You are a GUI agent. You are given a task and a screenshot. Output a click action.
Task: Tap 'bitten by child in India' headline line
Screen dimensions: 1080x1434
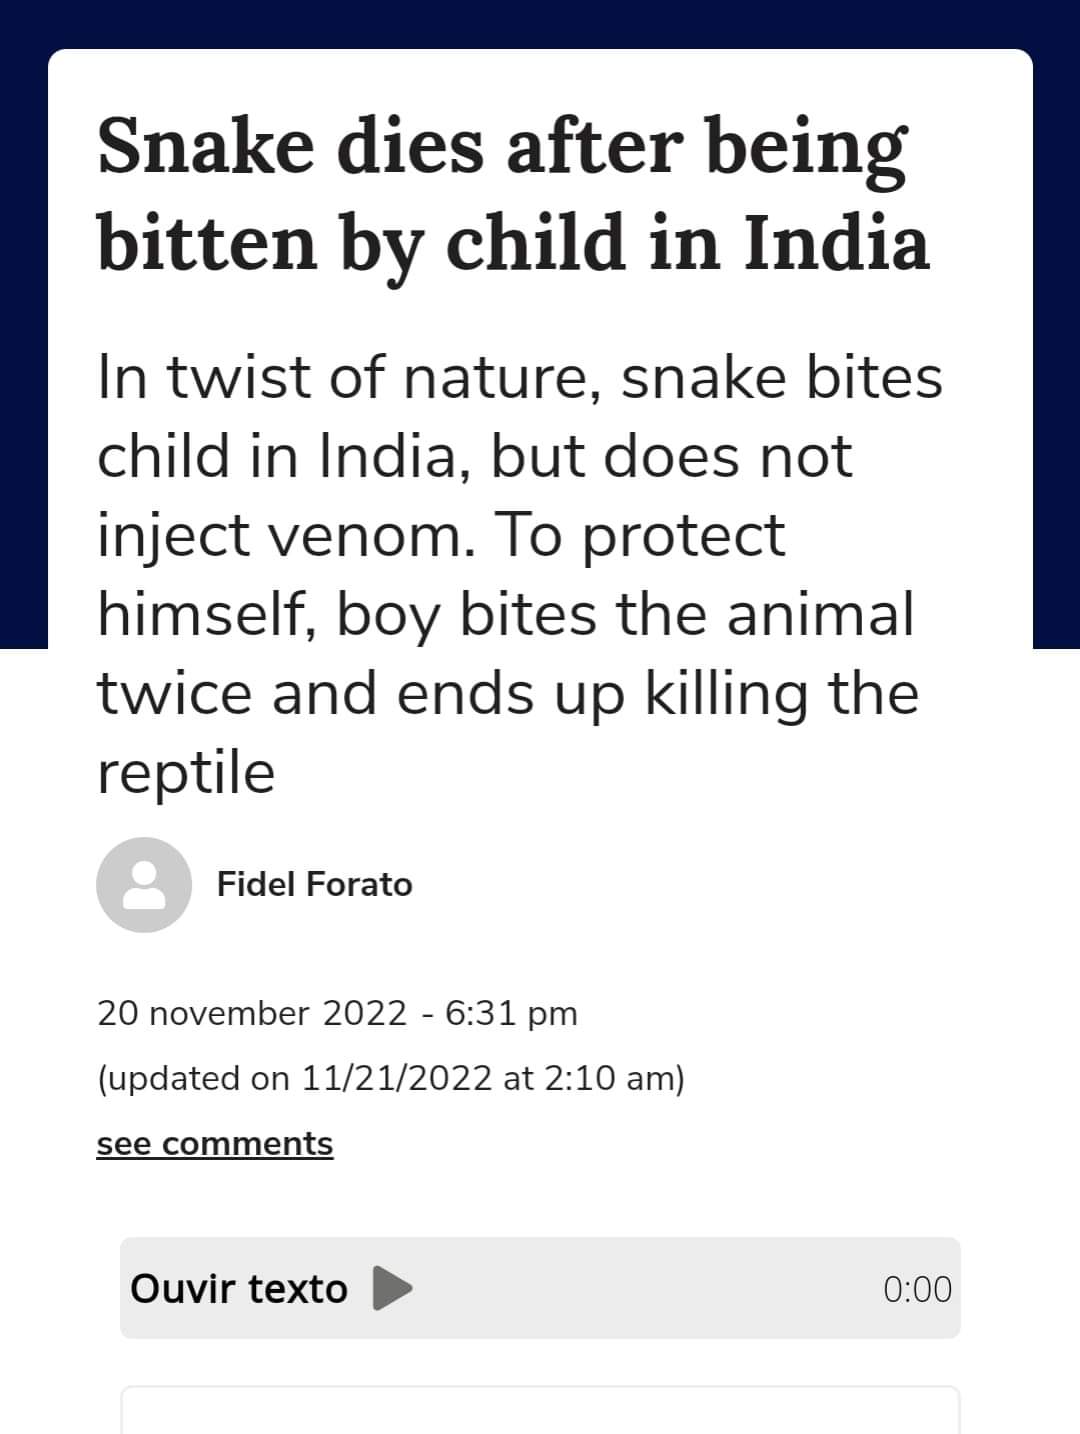[513, 245]
